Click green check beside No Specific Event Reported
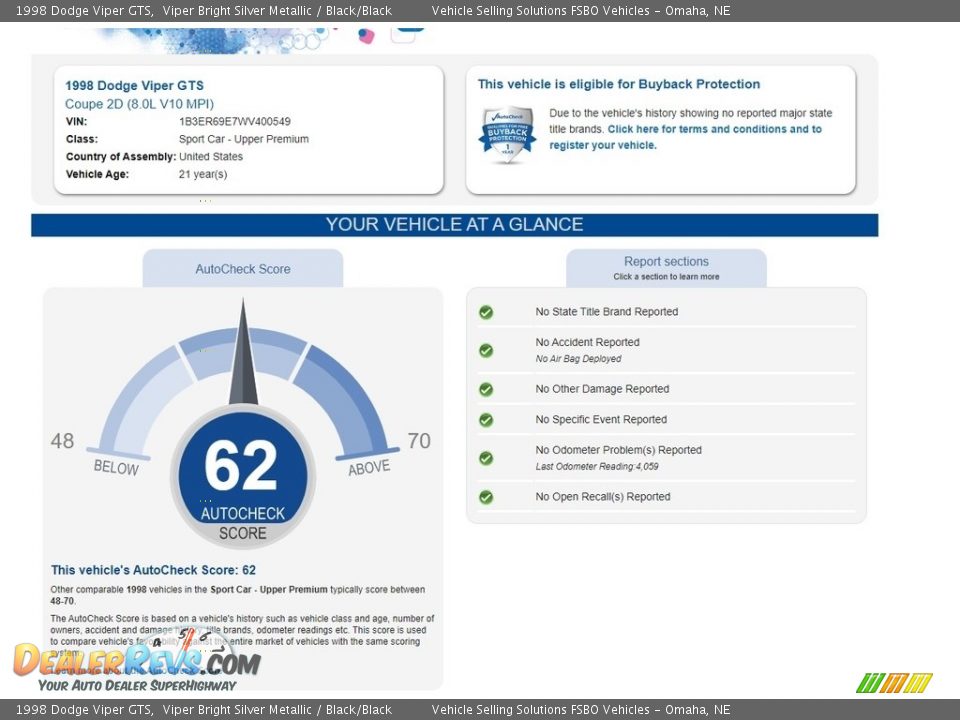Image resolution: width=960 pixels, height=720 pixels. click(486, 420)
